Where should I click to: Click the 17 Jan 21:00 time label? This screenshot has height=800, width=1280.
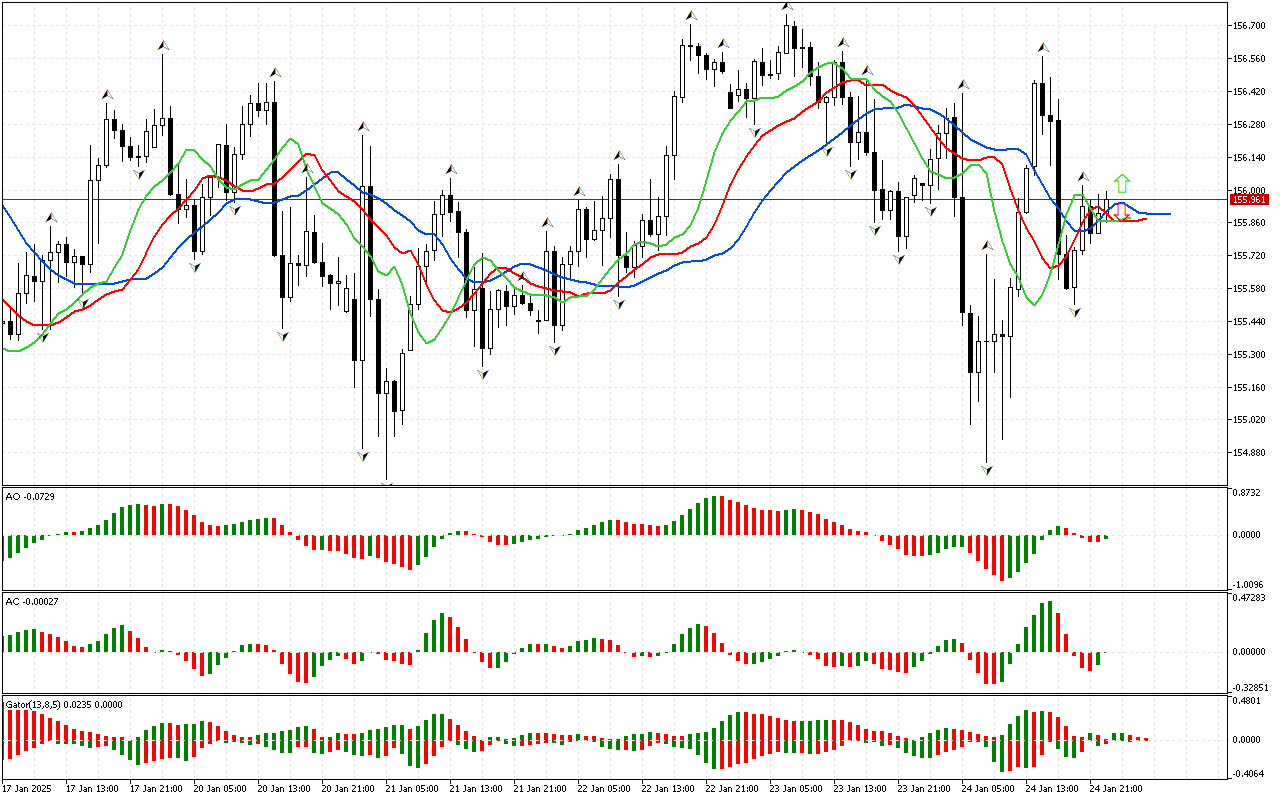[x=154, y=789]
